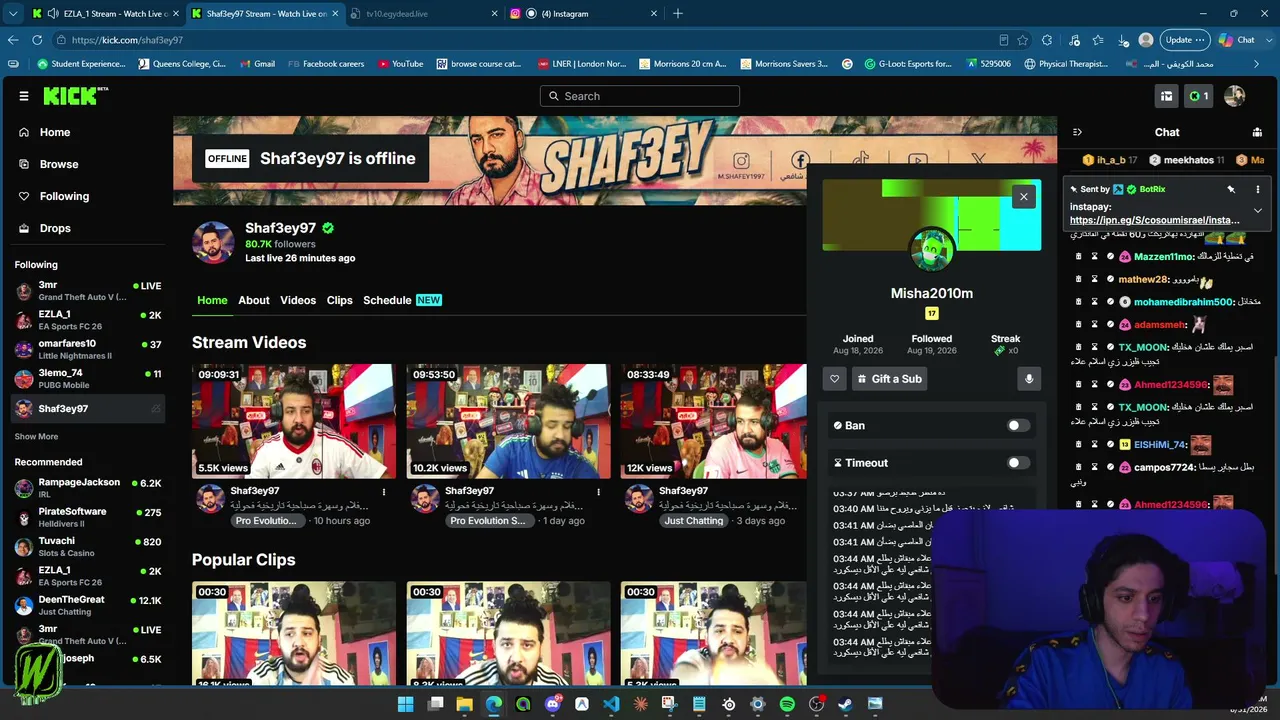Click the Shaf3ey97 channel avatar

click(213, 243)
